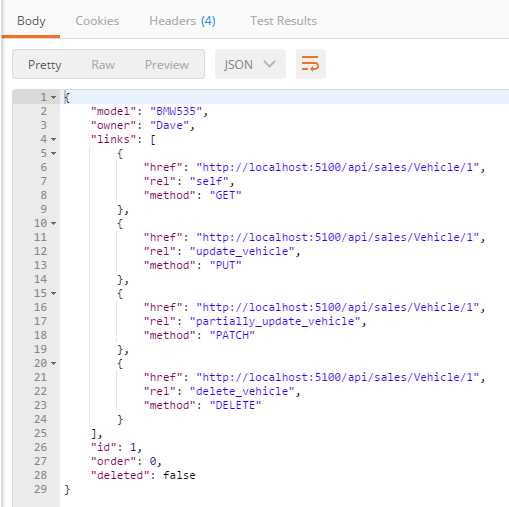Image resolution: width=509 pixels, height=507 pixels.
Task: Click the "update_vehicle" rel value
Action: (242, 251)
